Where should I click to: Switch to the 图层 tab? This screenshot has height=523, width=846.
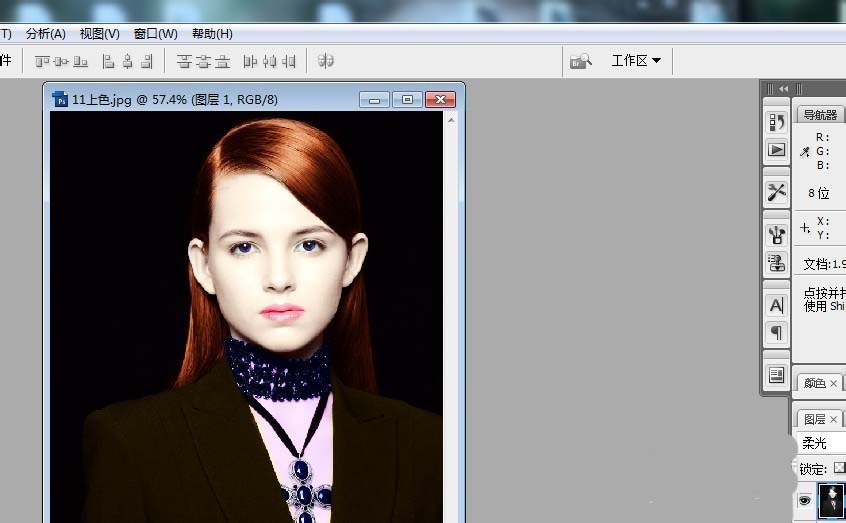(815, 419)
